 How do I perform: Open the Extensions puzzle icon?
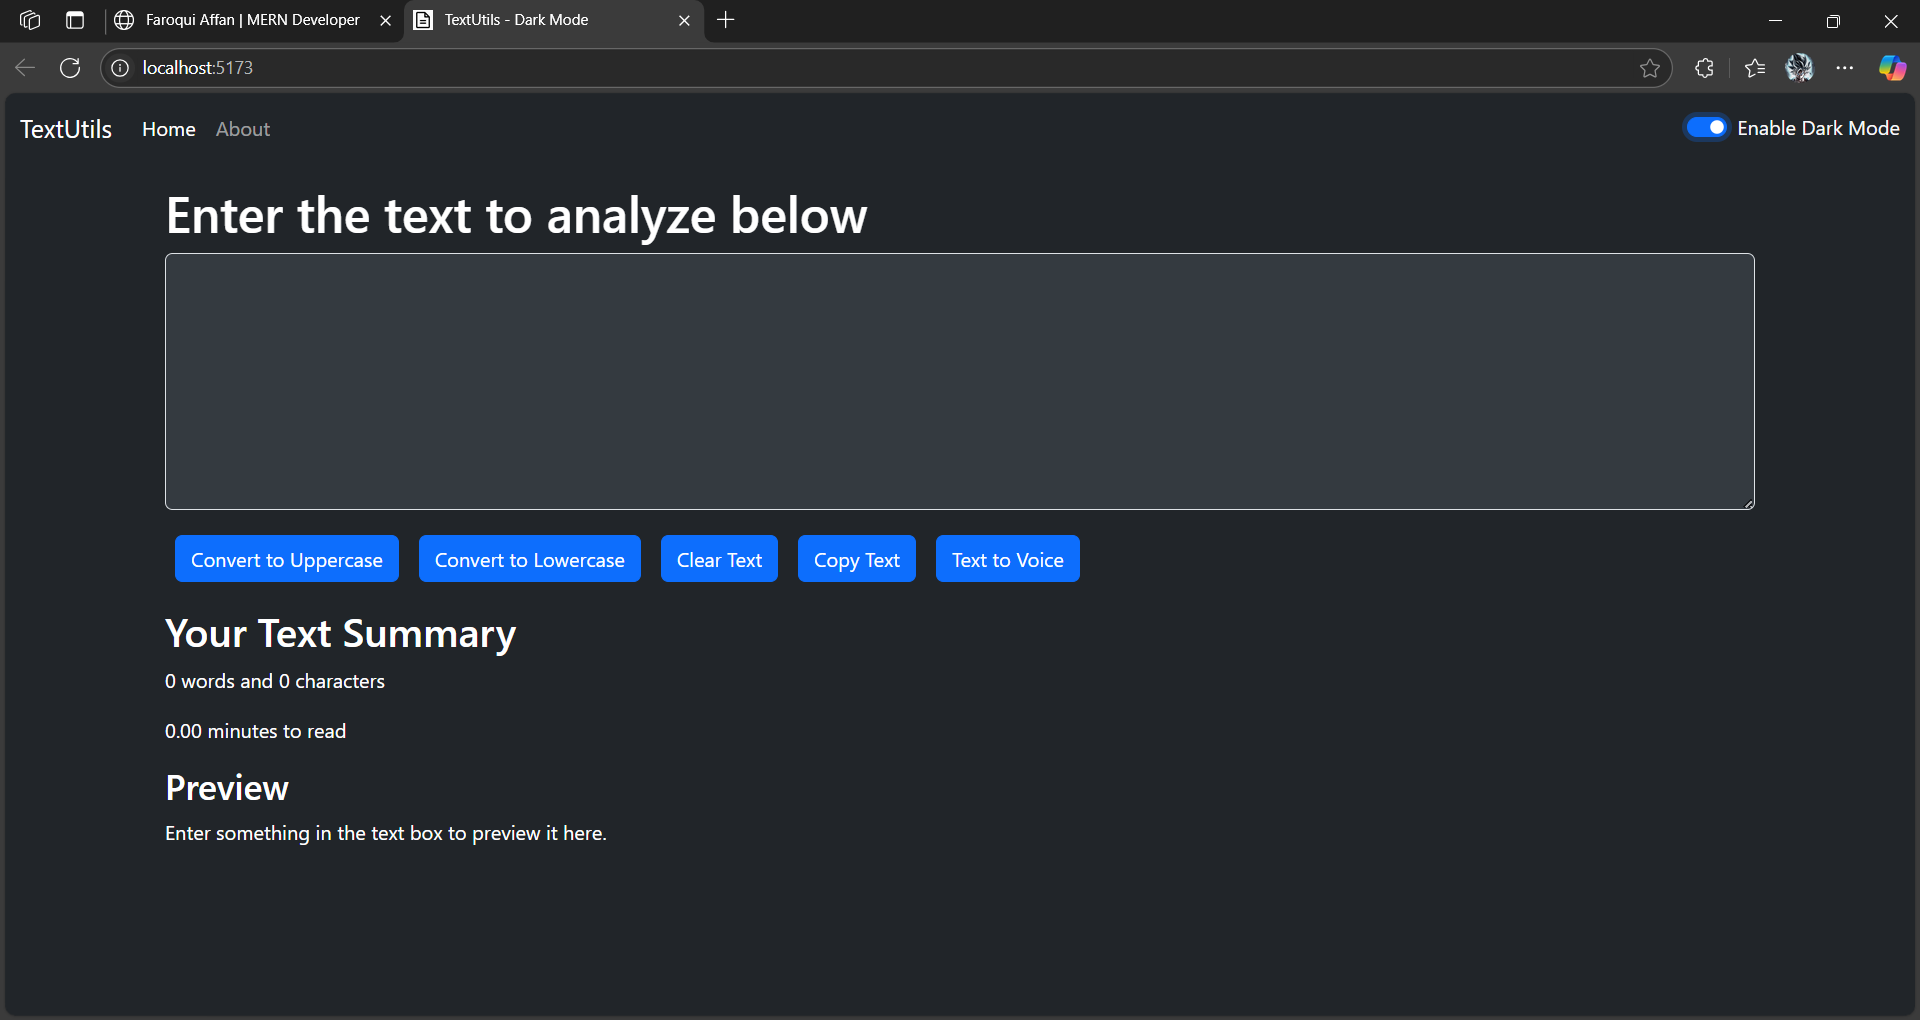pyautogui.click(x=1705, y=68)
